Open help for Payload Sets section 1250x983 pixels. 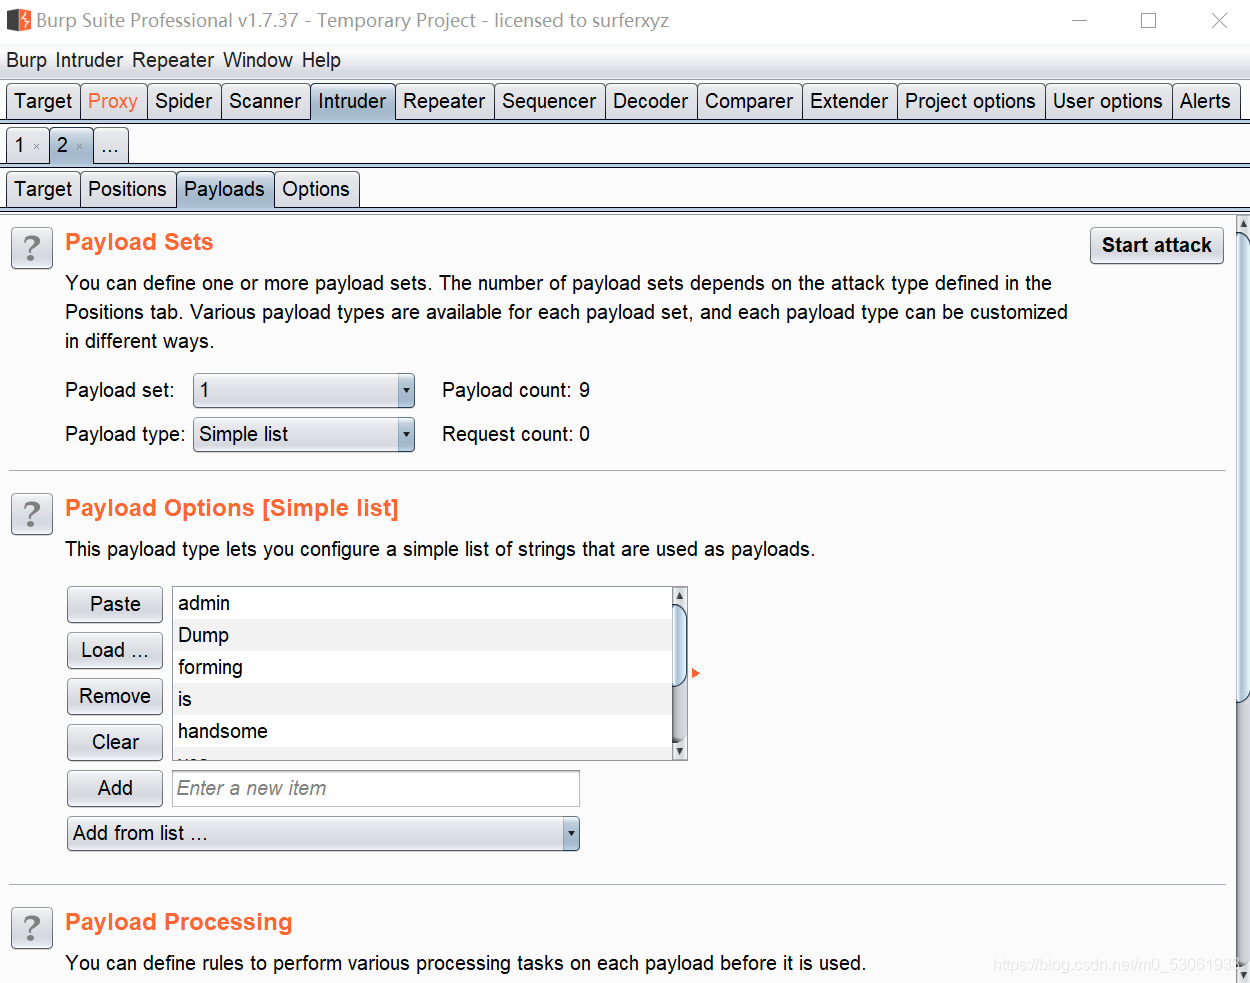pos(32,248)
